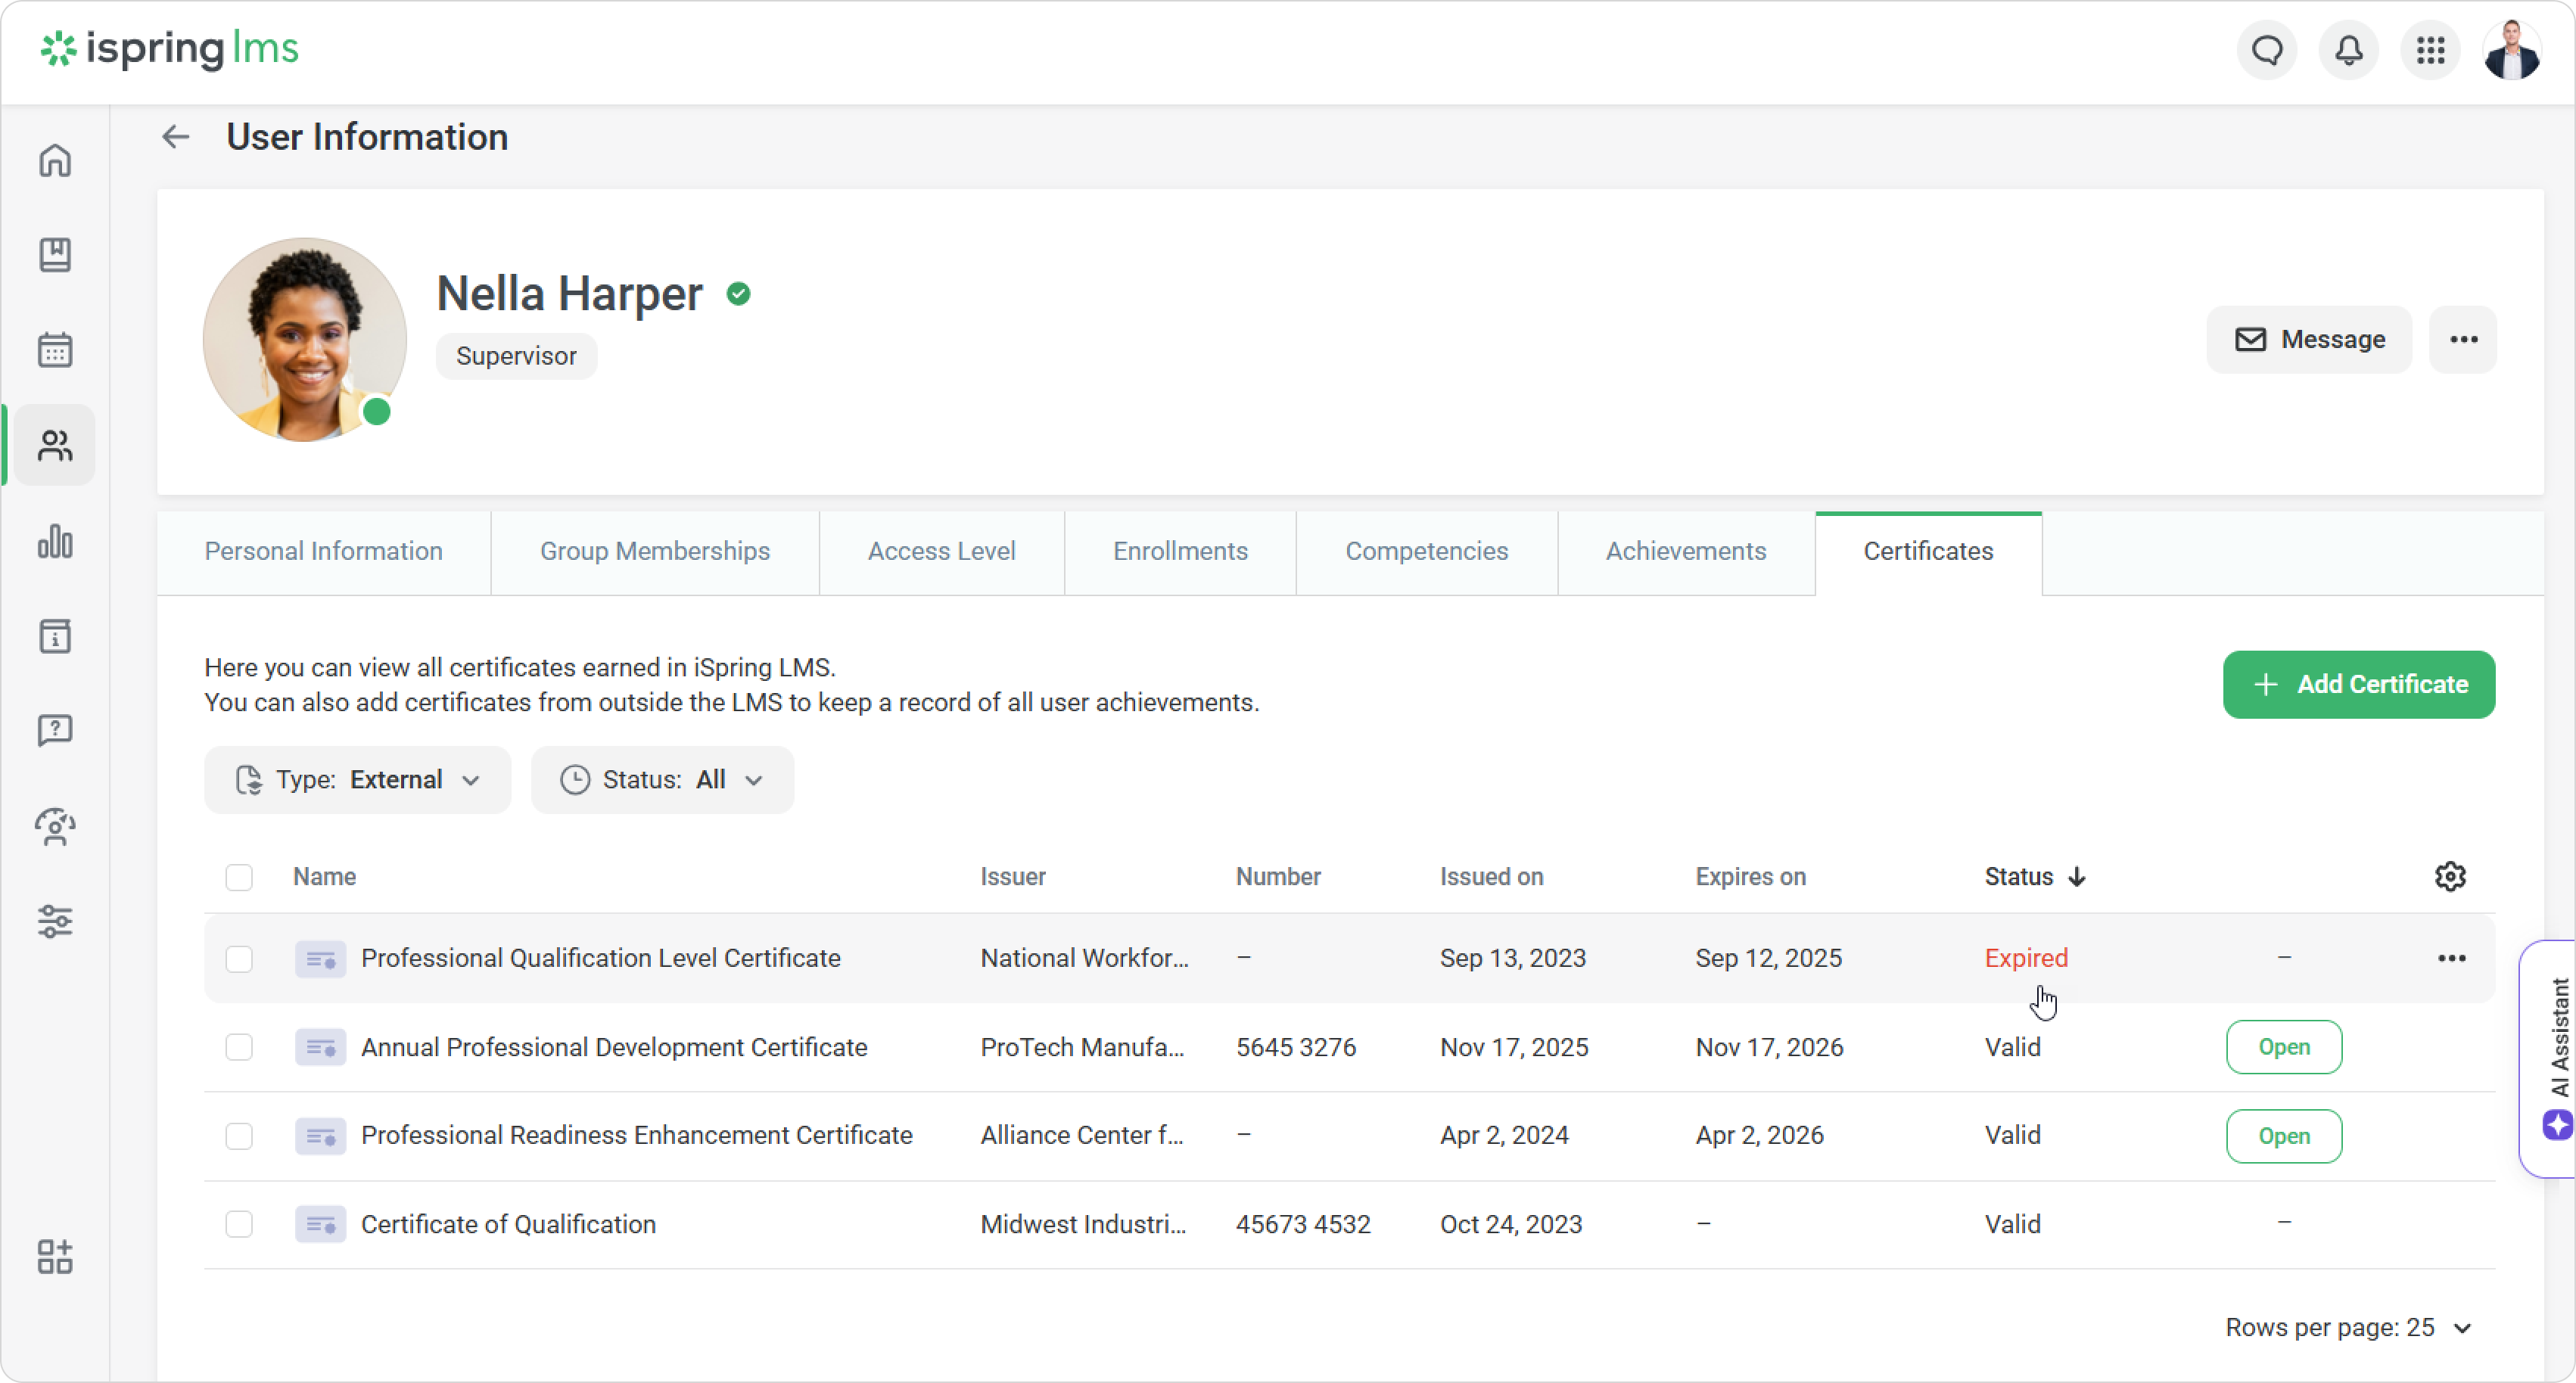Image resolution: width=2576 pixels, height=1383 pixels.
Task: Check Annual Professional Development Certificate row
Action: pyautogui.click(x=239, y=1047)
